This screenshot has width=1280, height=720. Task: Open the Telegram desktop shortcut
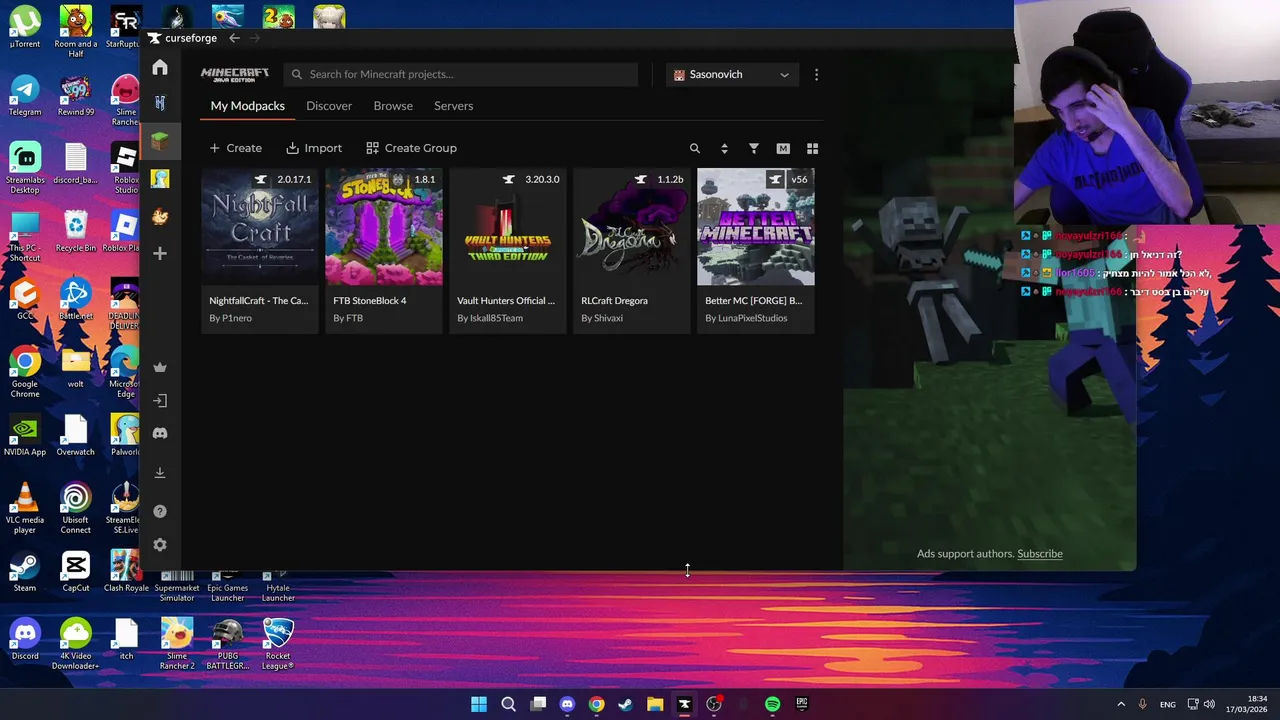pos(25,94)
